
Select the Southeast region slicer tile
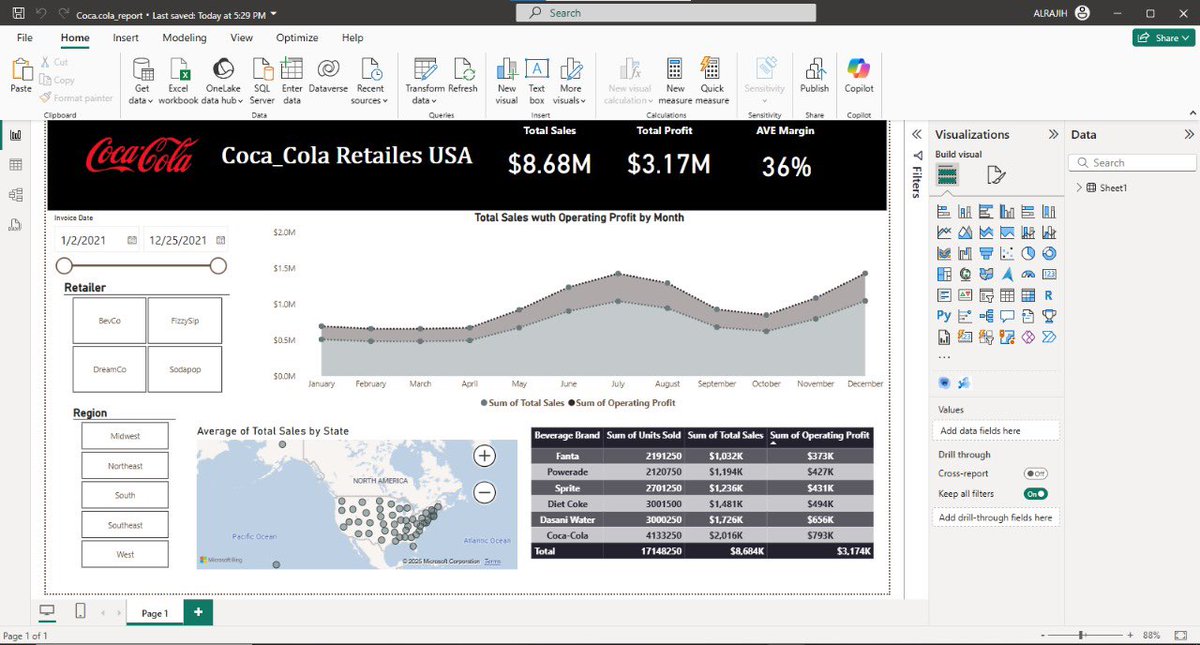pyautogui.click(x=125, y=525)
